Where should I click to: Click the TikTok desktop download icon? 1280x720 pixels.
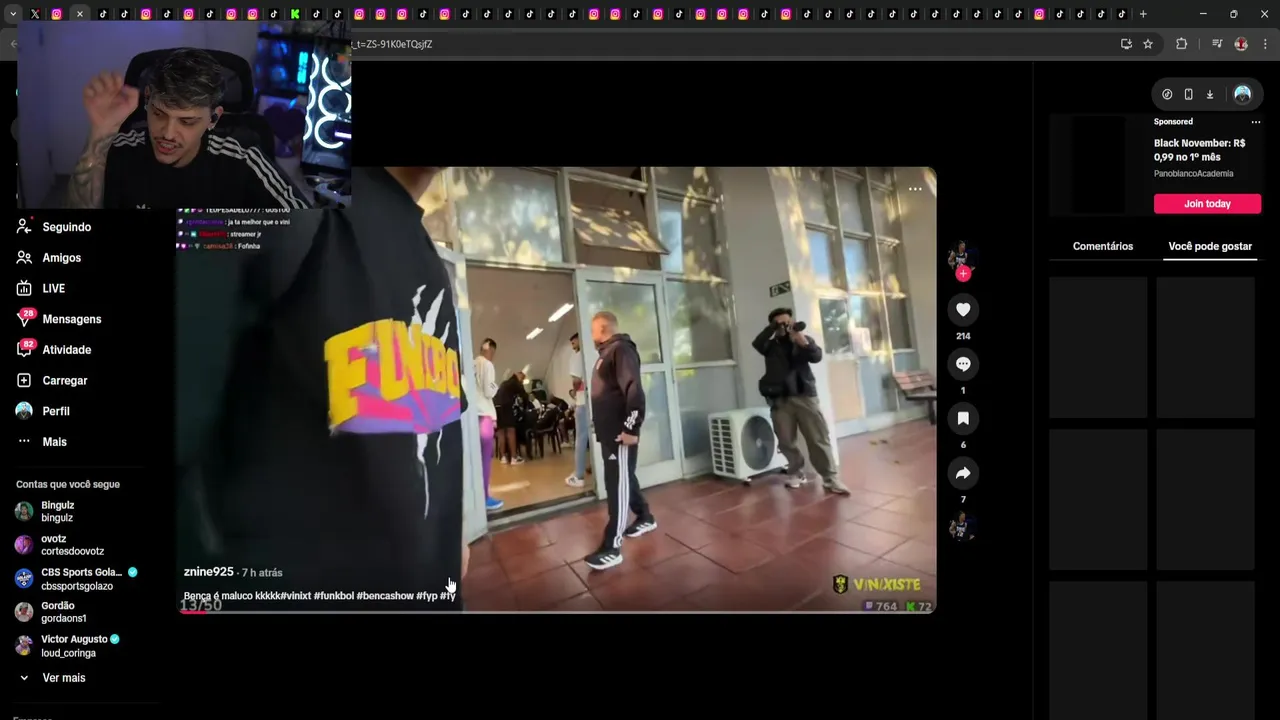tap(1209, 94)
